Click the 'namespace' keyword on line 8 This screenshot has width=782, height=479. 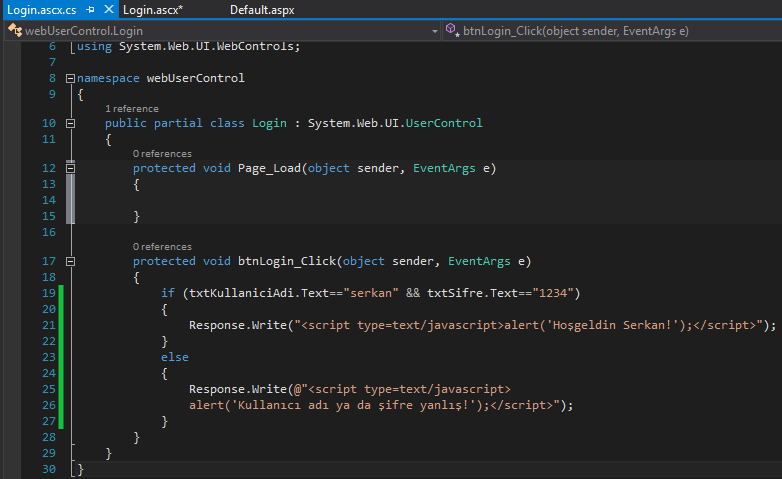(108, 78)
